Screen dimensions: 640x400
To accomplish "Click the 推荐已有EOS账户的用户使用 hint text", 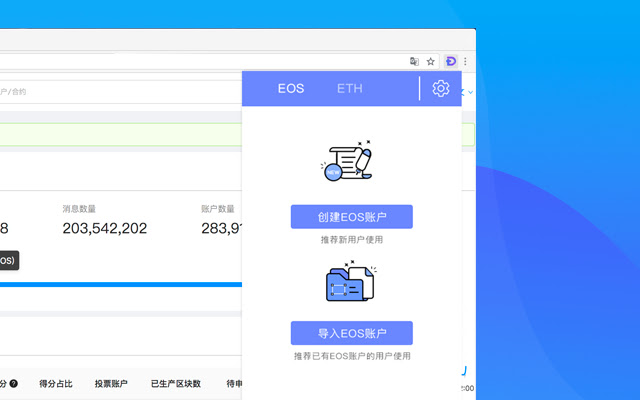I will coord(352,356).
